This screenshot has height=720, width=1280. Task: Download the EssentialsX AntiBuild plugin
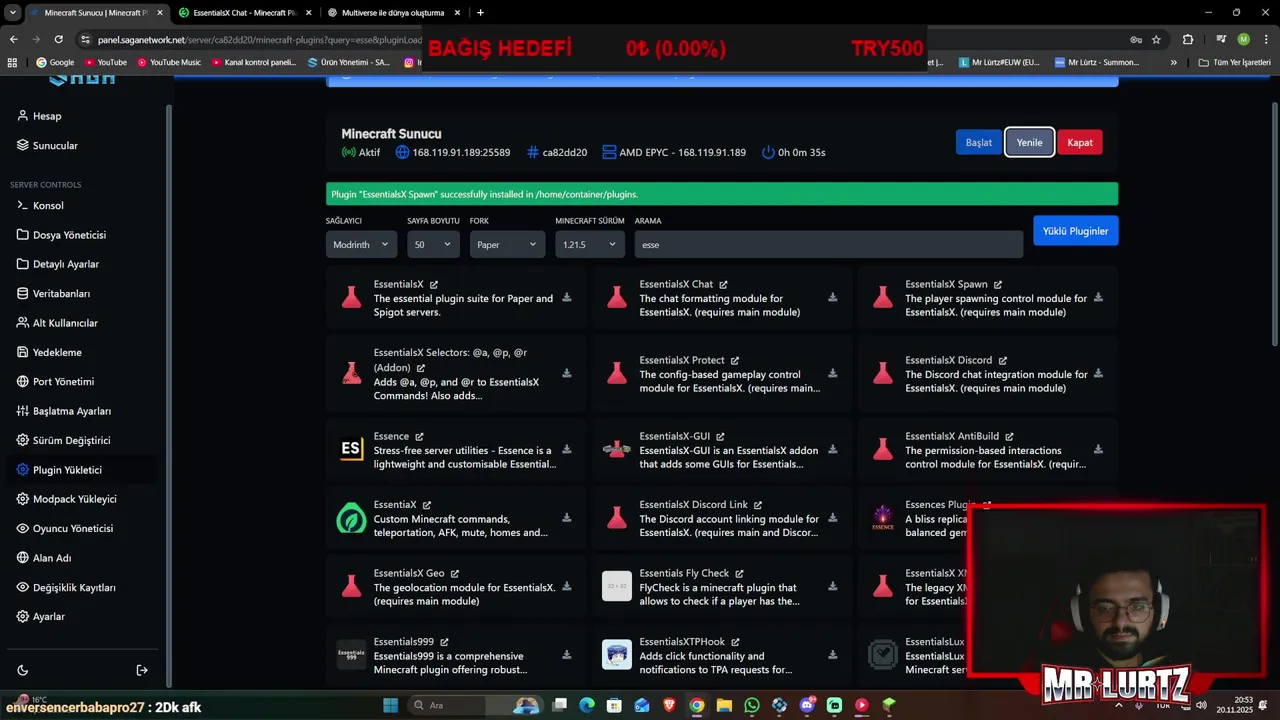tap(1098, 449)
